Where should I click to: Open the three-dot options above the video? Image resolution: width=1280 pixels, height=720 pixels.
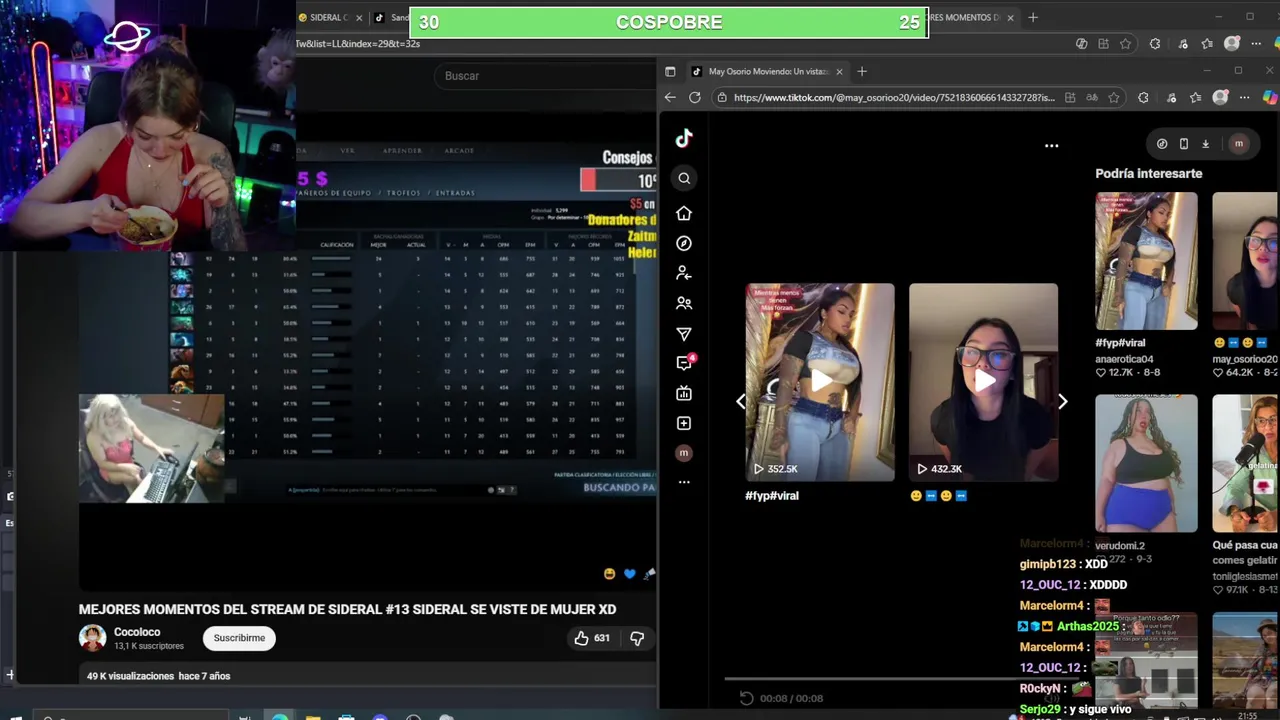tap(1051, 146)
